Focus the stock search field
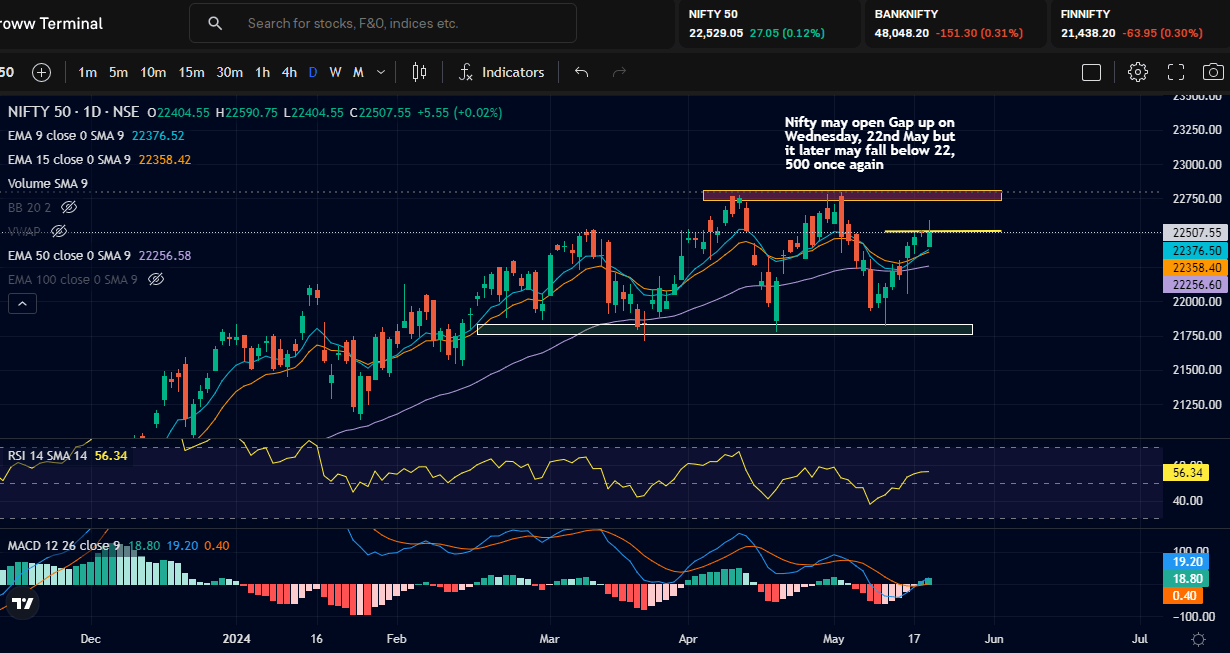The image size is (1230, 653). click(383, 23)
